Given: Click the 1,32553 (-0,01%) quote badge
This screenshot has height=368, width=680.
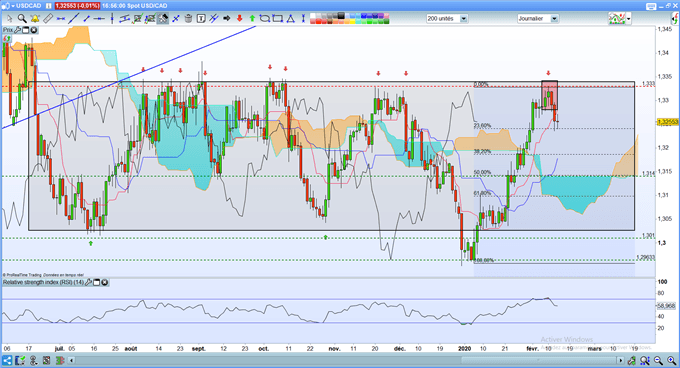Looking at the screenshot, I should [x=77, y=6].
